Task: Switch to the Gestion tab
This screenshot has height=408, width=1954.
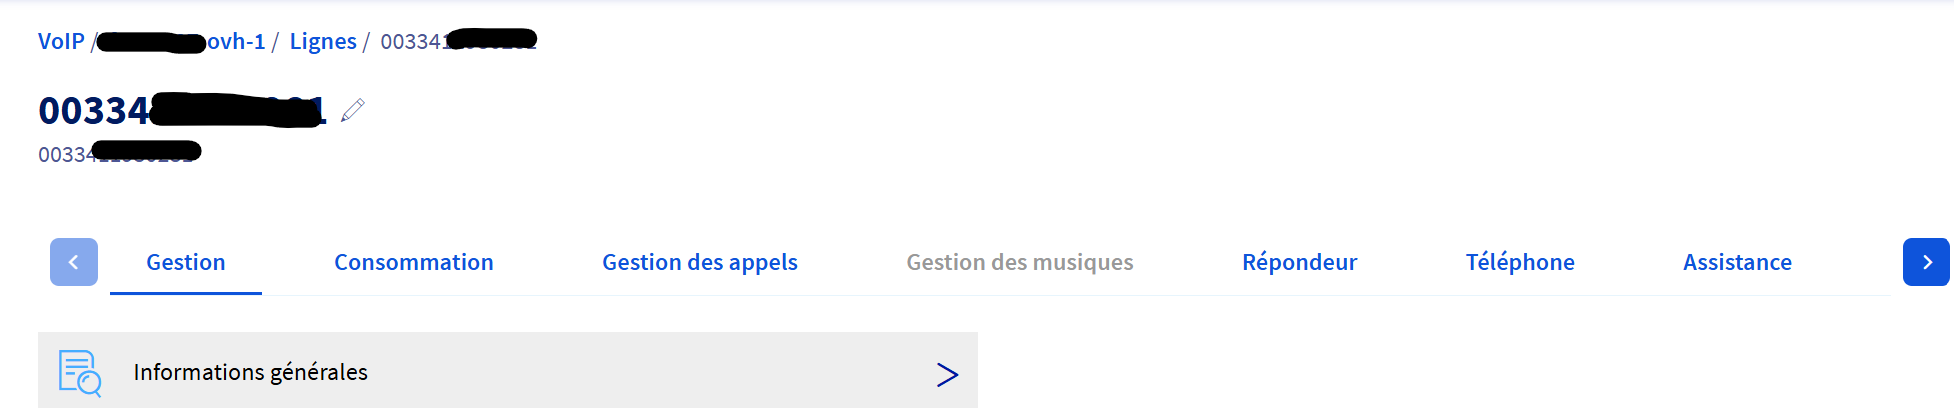Action: coord(186,262)
